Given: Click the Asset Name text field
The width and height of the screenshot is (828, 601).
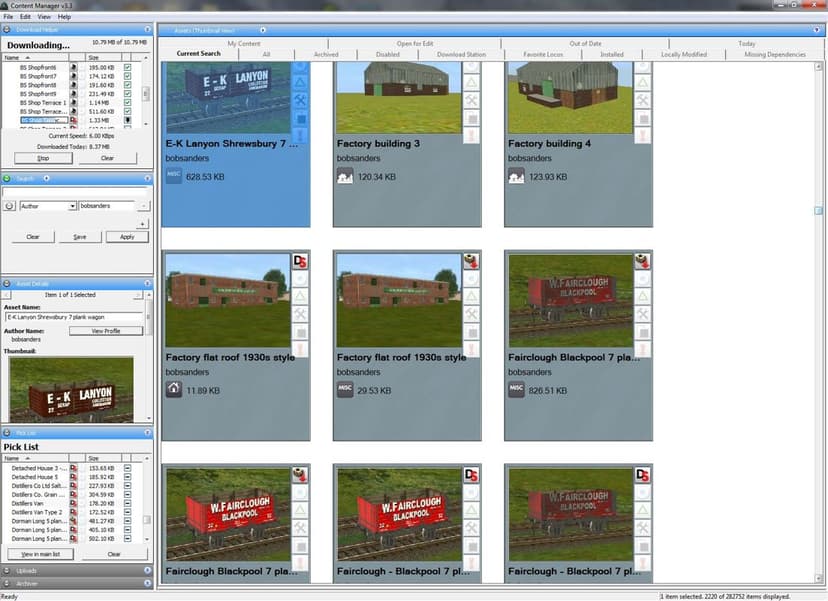Looking at the screenshot, I should (74, 317).
